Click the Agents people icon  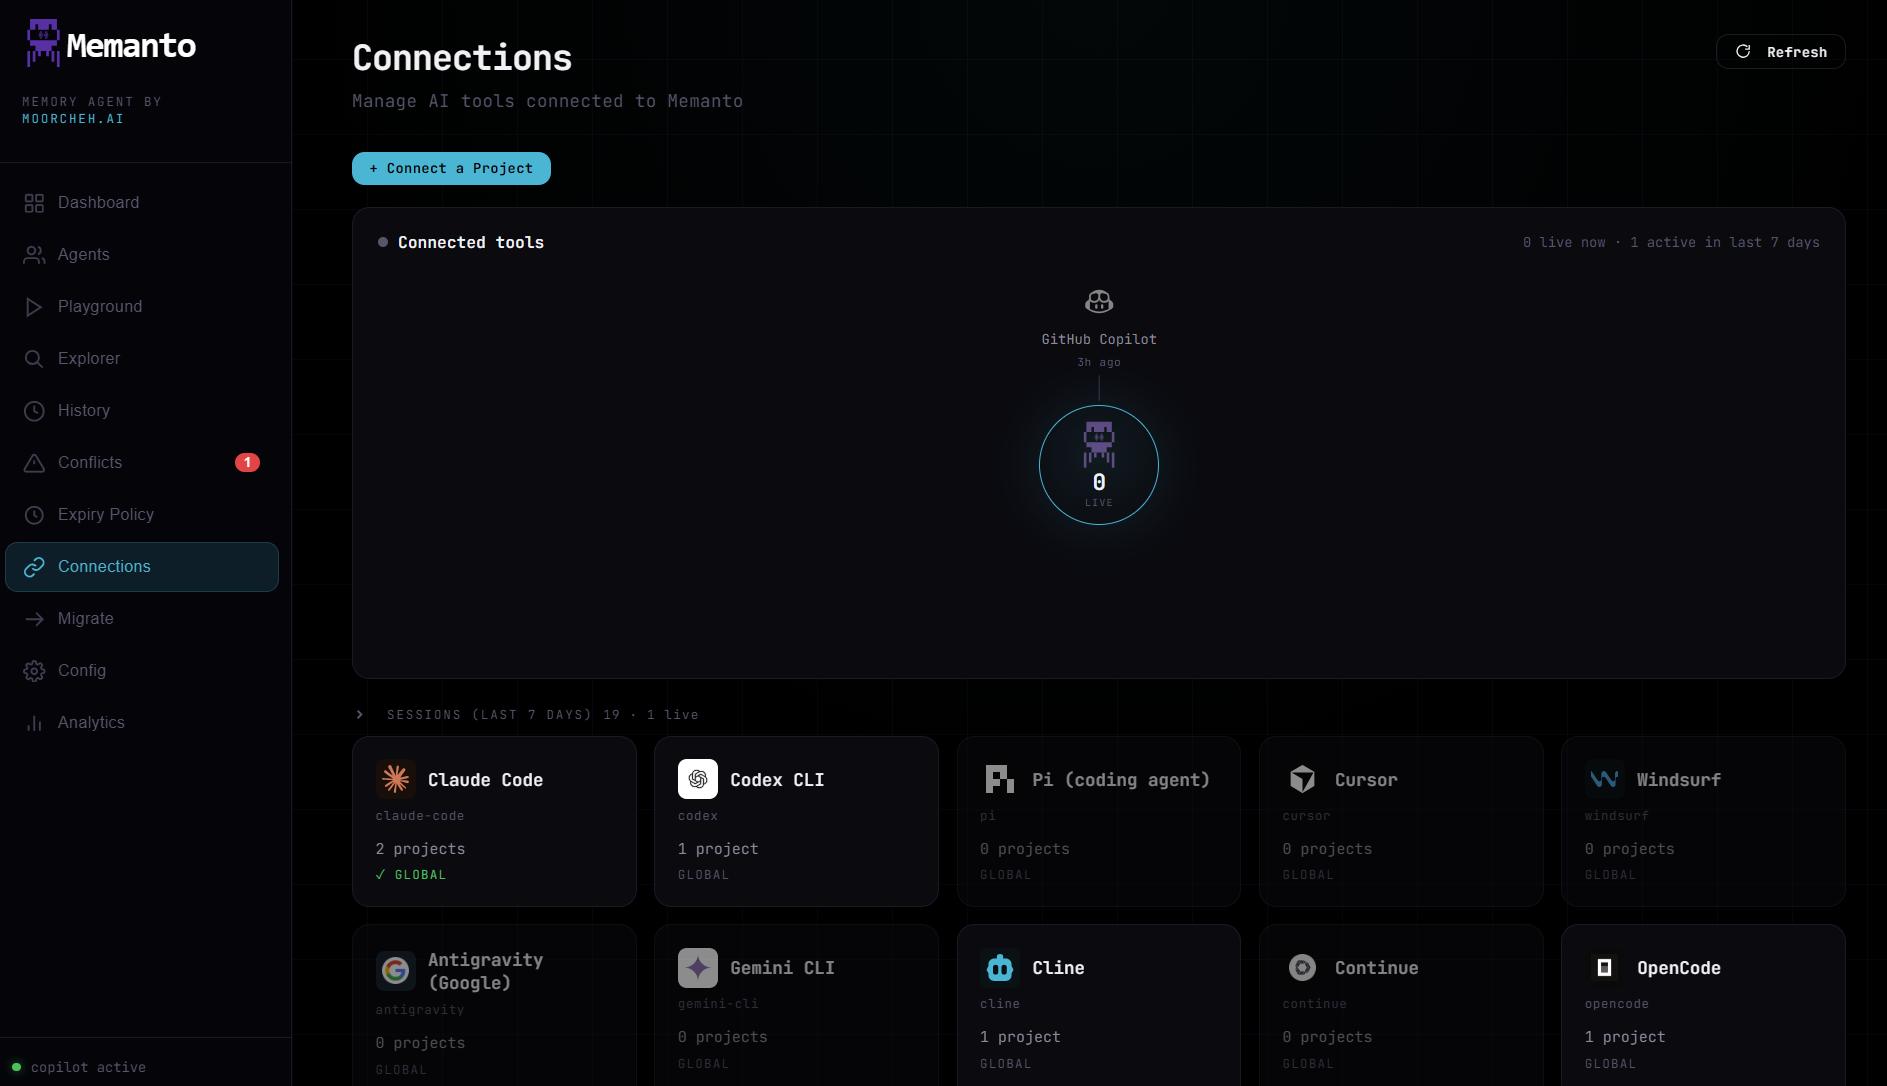tap(34, 255)
